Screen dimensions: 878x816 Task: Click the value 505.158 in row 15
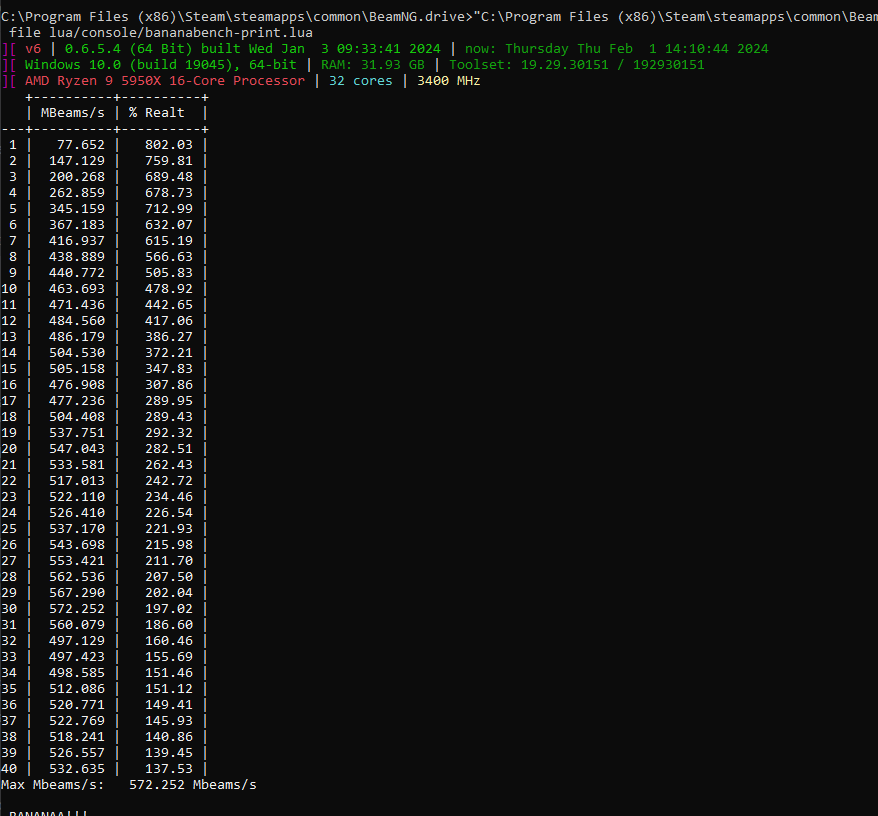tap(77, 369)
